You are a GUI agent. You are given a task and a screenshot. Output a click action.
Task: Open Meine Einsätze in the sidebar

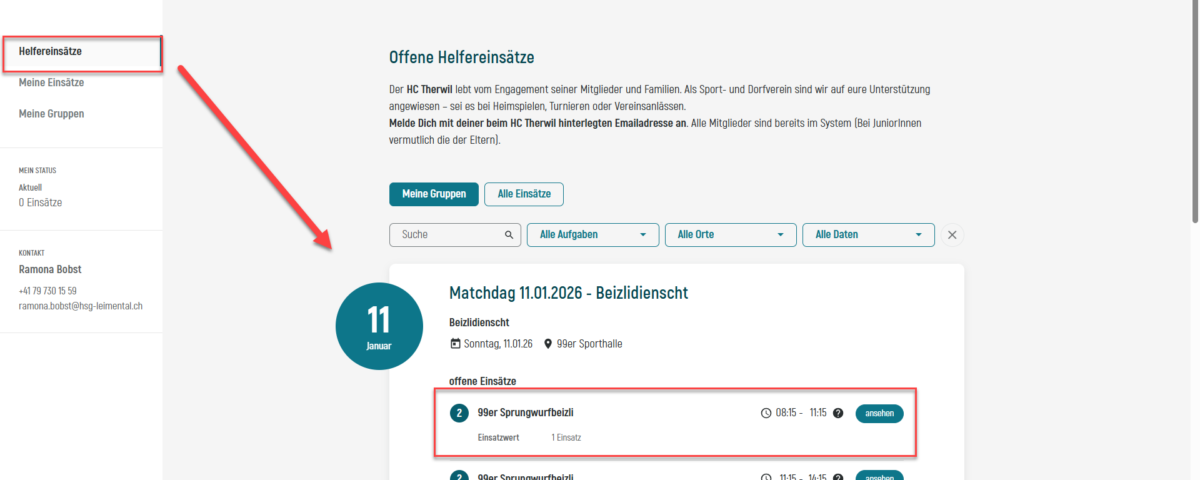coord(51,83)
